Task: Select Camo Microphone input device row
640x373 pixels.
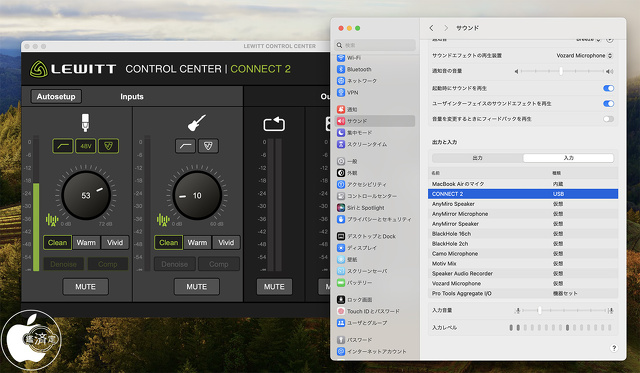Action: pos(523,253)
